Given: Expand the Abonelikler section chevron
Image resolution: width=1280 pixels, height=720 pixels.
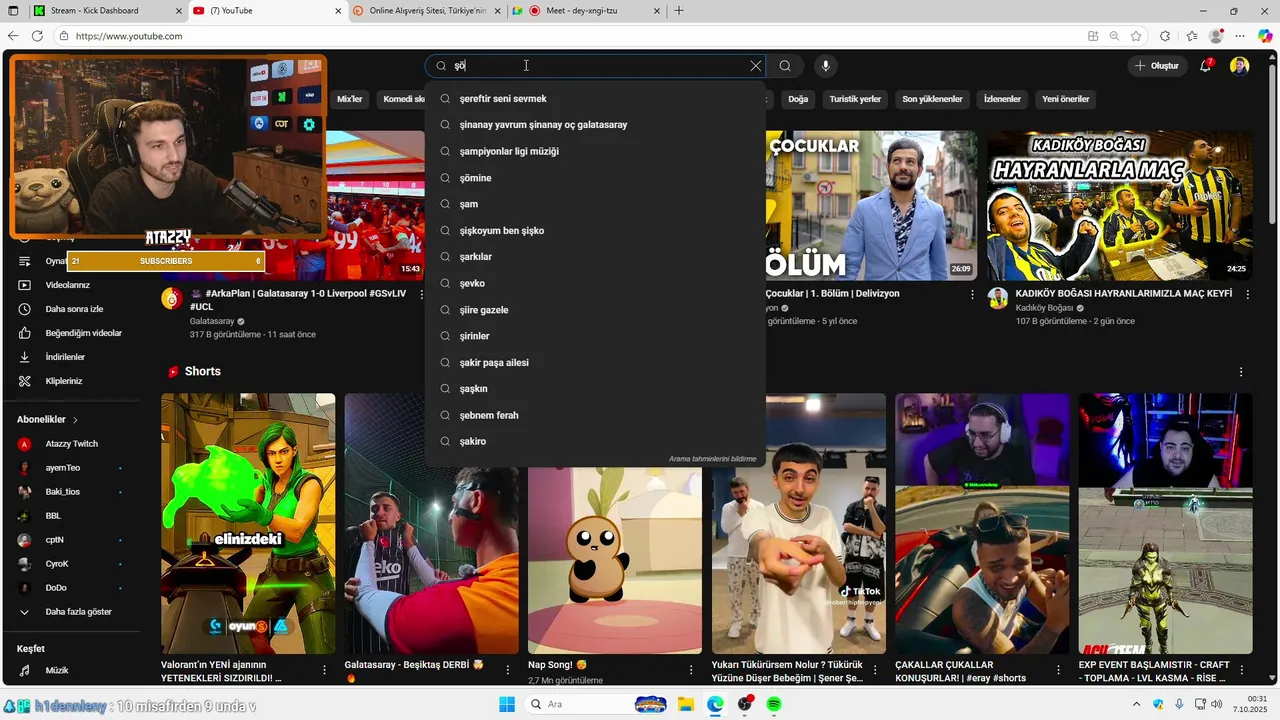Looking at the screenshot, I should pos(75,420).
